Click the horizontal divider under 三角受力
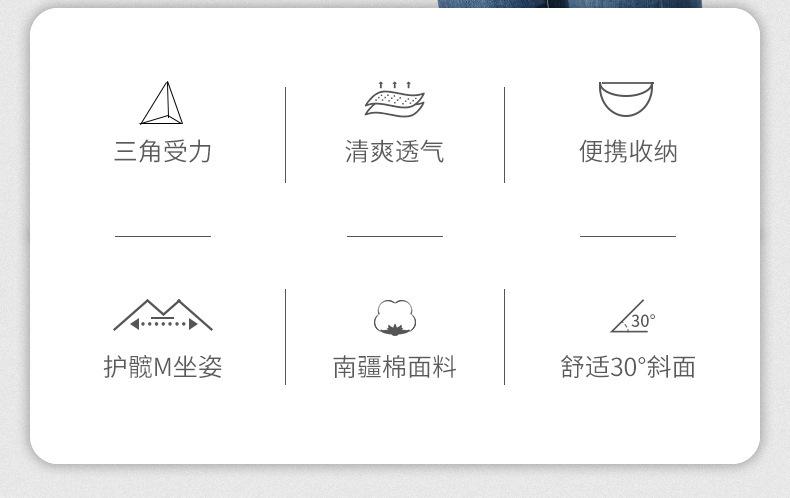Viewport: 790px width, 498px height. click(163, 236)
